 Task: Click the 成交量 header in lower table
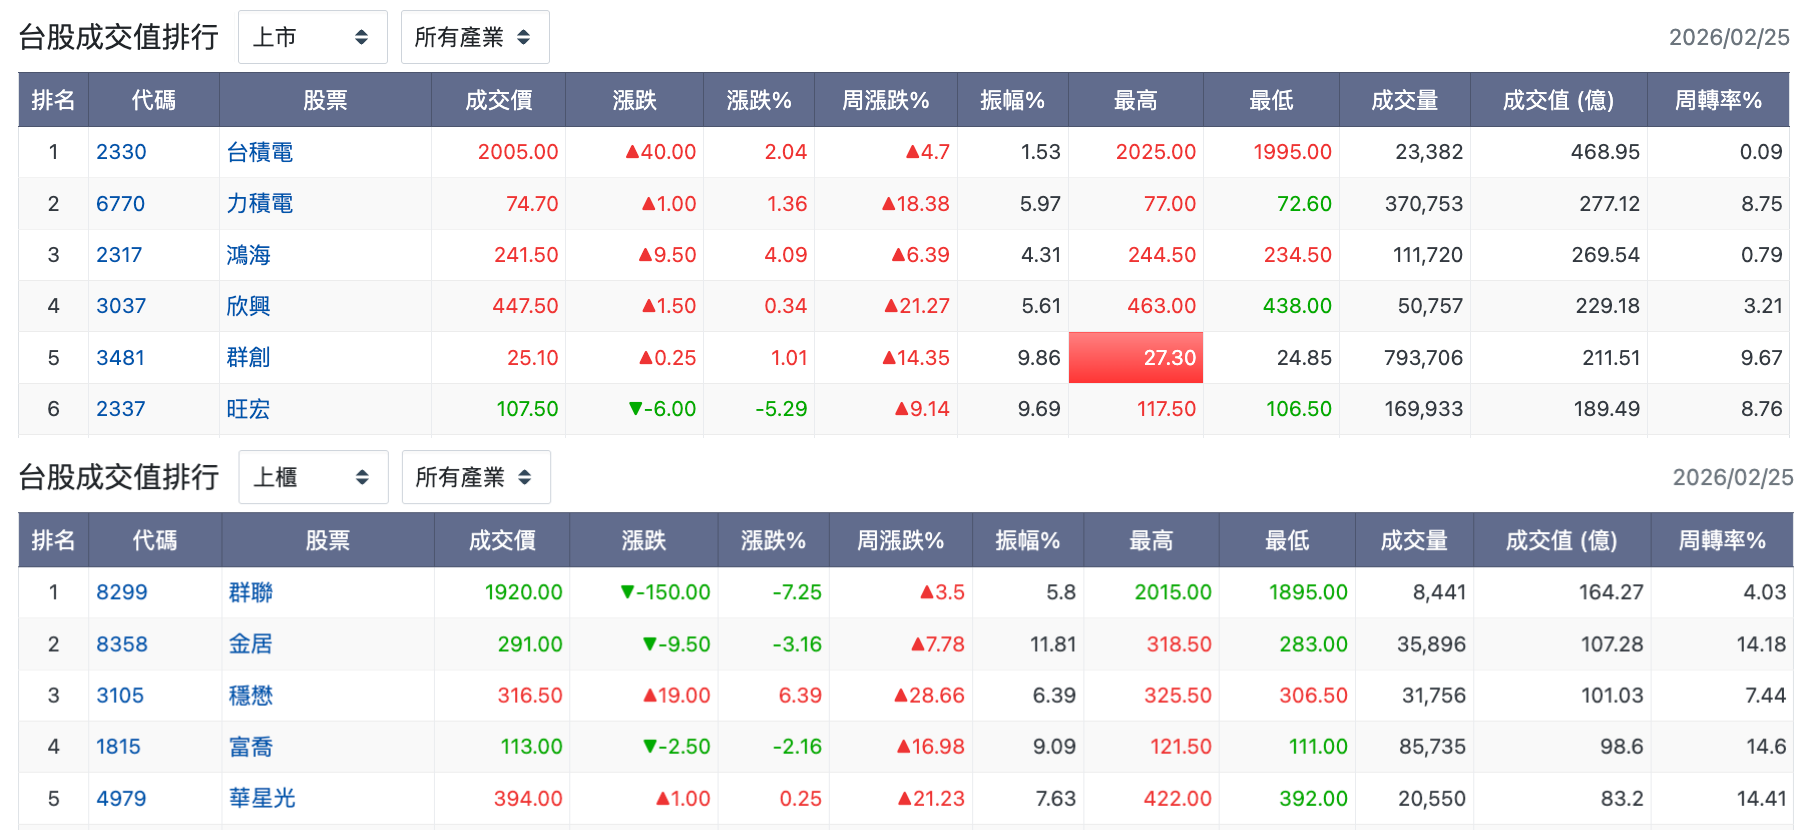[1414, 540]
